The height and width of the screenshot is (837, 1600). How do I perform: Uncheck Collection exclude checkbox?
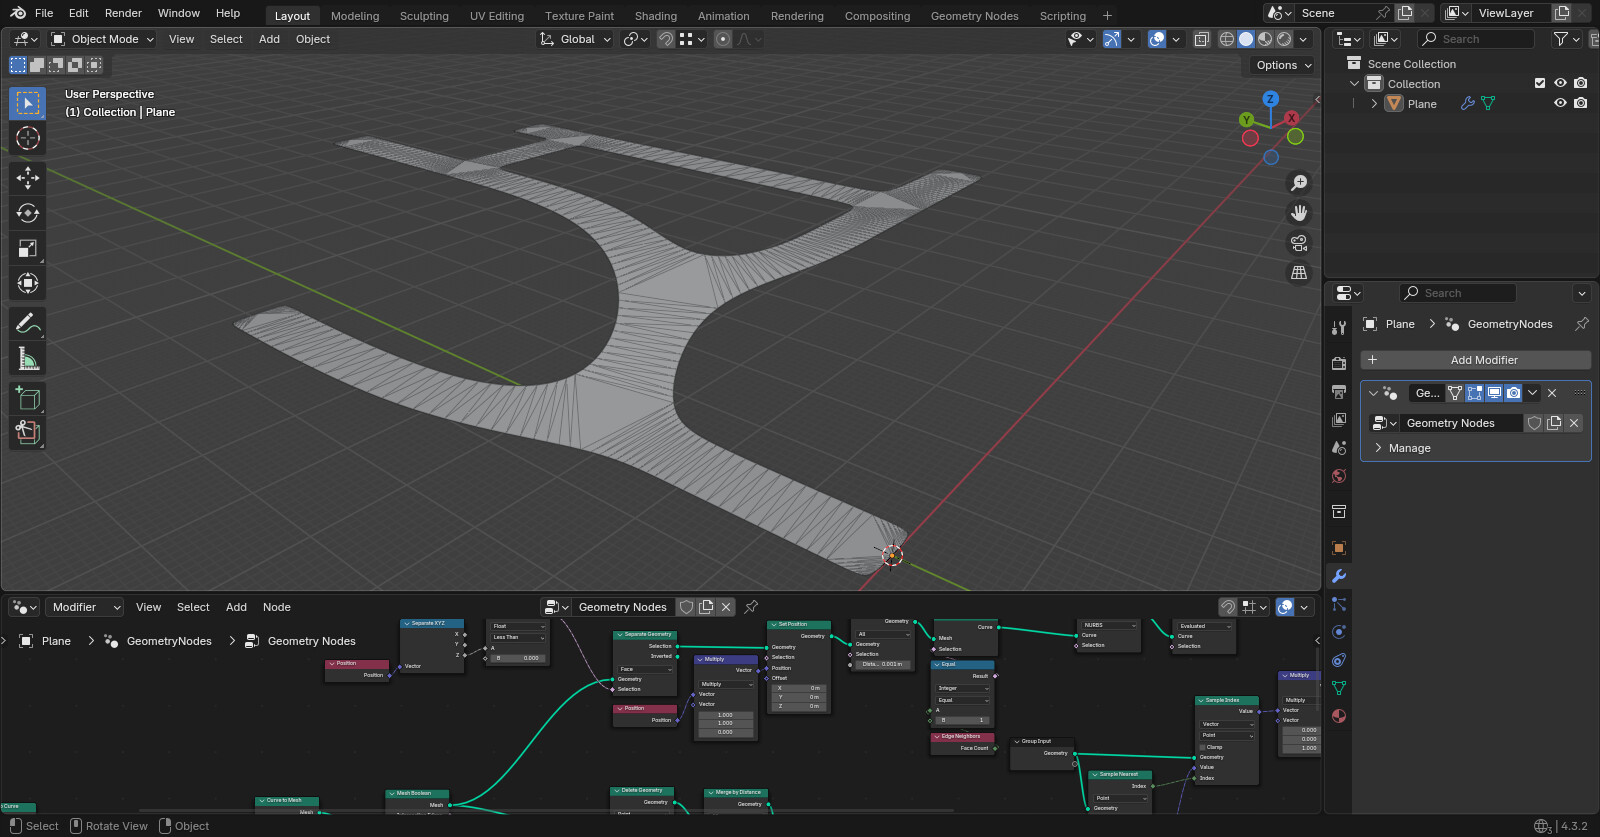click(1540, 83)
